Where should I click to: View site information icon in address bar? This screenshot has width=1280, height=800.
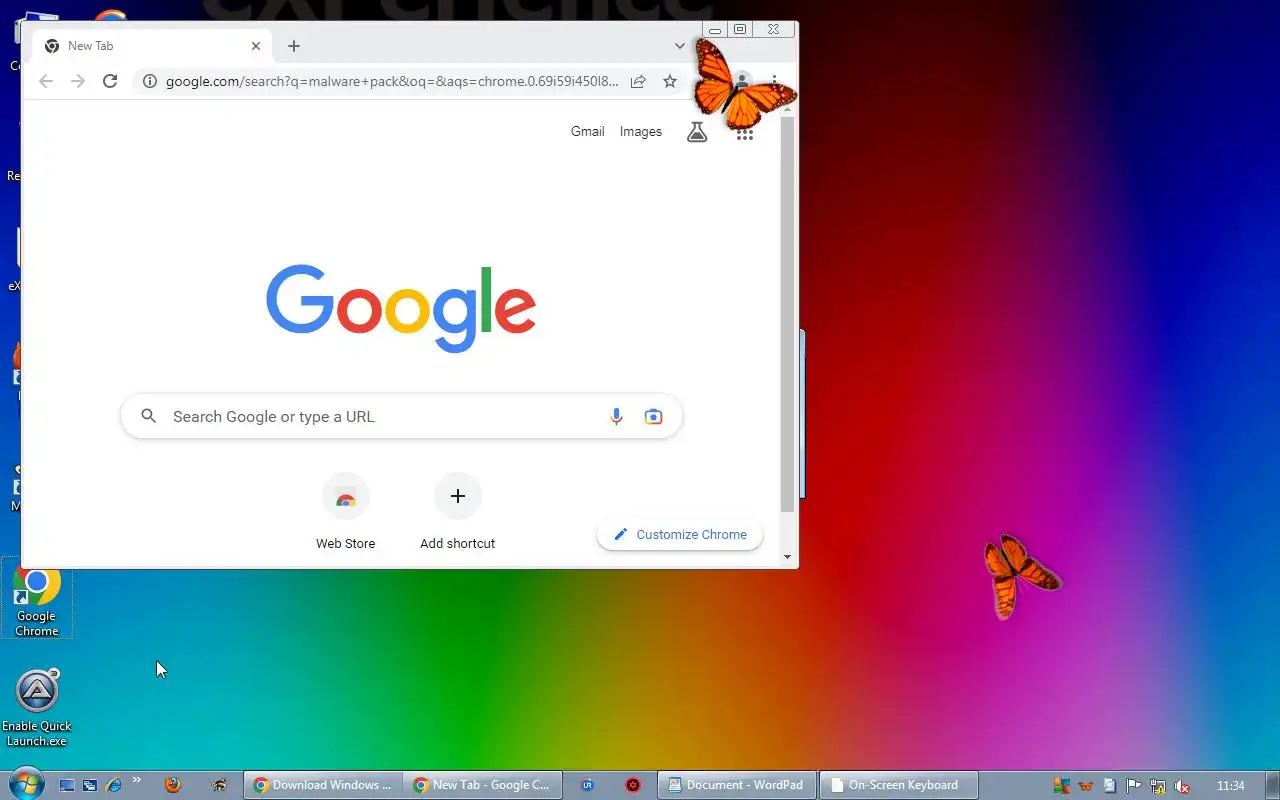[149, 81]
